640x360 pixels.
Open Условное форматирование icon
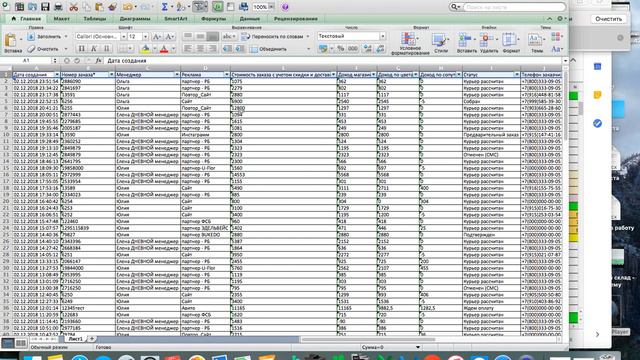click(408, 40)
